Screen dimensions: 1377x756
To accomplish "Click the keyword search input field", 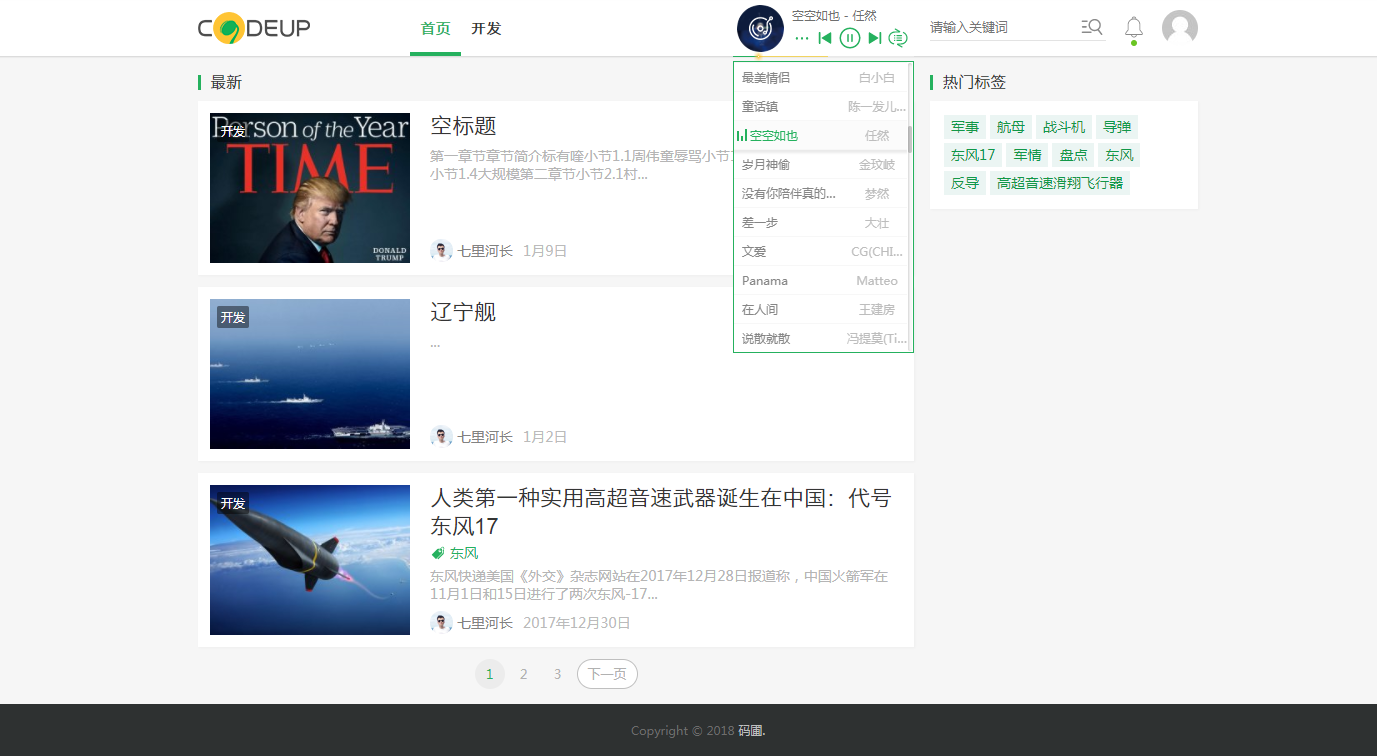I will point(1002,27).
